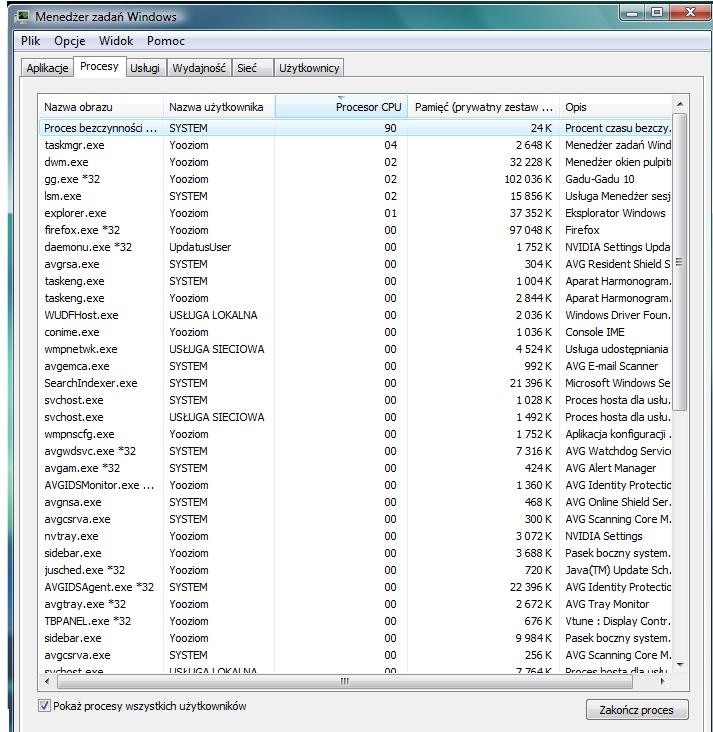Click the 'AVG Alert Manager' description cell
The width and height of the screenshot is (713, 732).
pyautogui.click(x=610, y=468)
